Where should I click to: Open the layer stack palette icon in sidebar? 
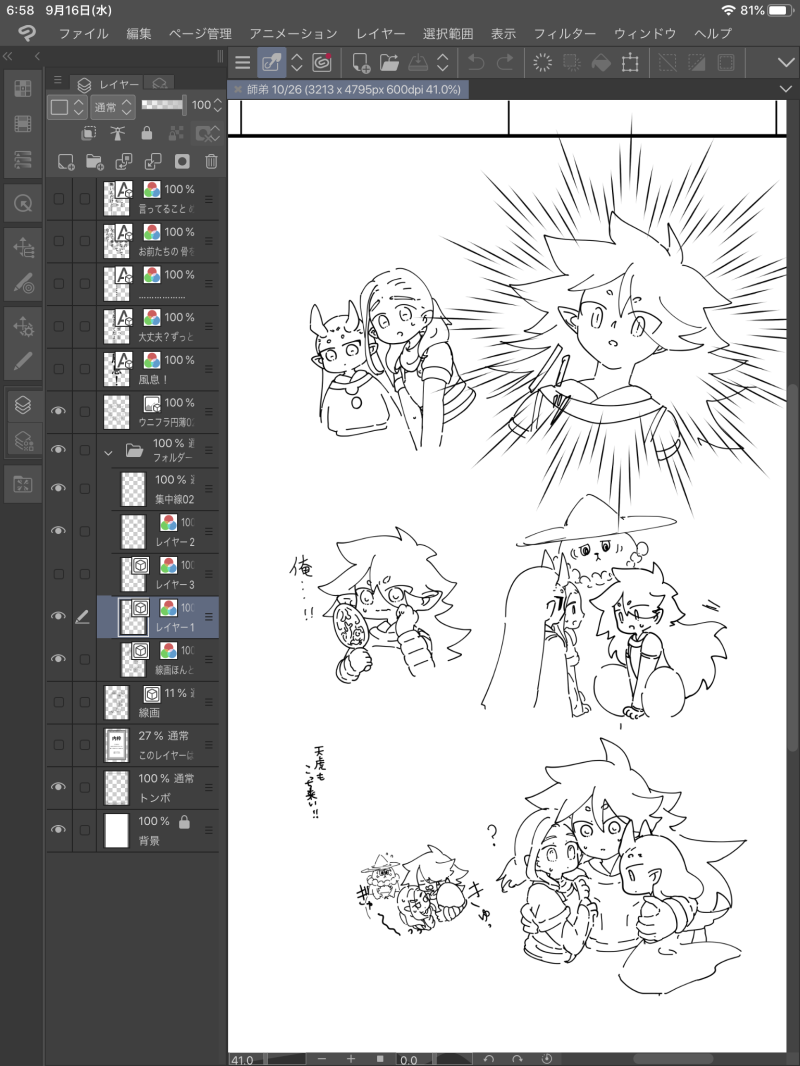23,405
